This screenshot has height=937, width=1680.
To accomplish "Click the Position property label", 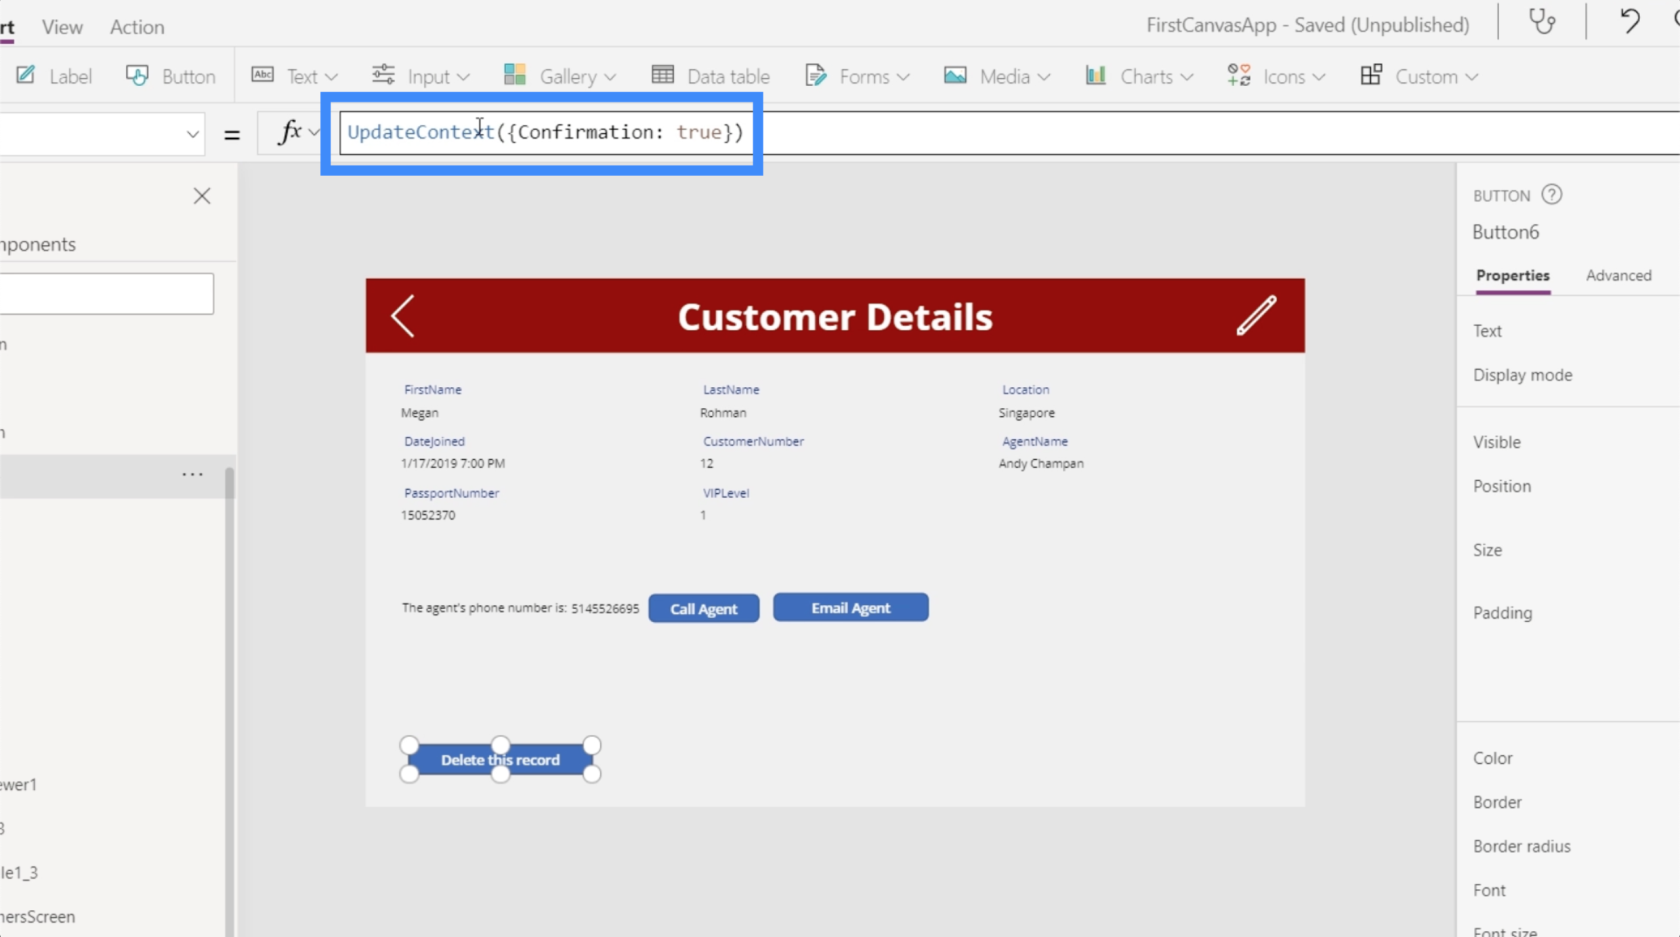I will (1502, 486).
